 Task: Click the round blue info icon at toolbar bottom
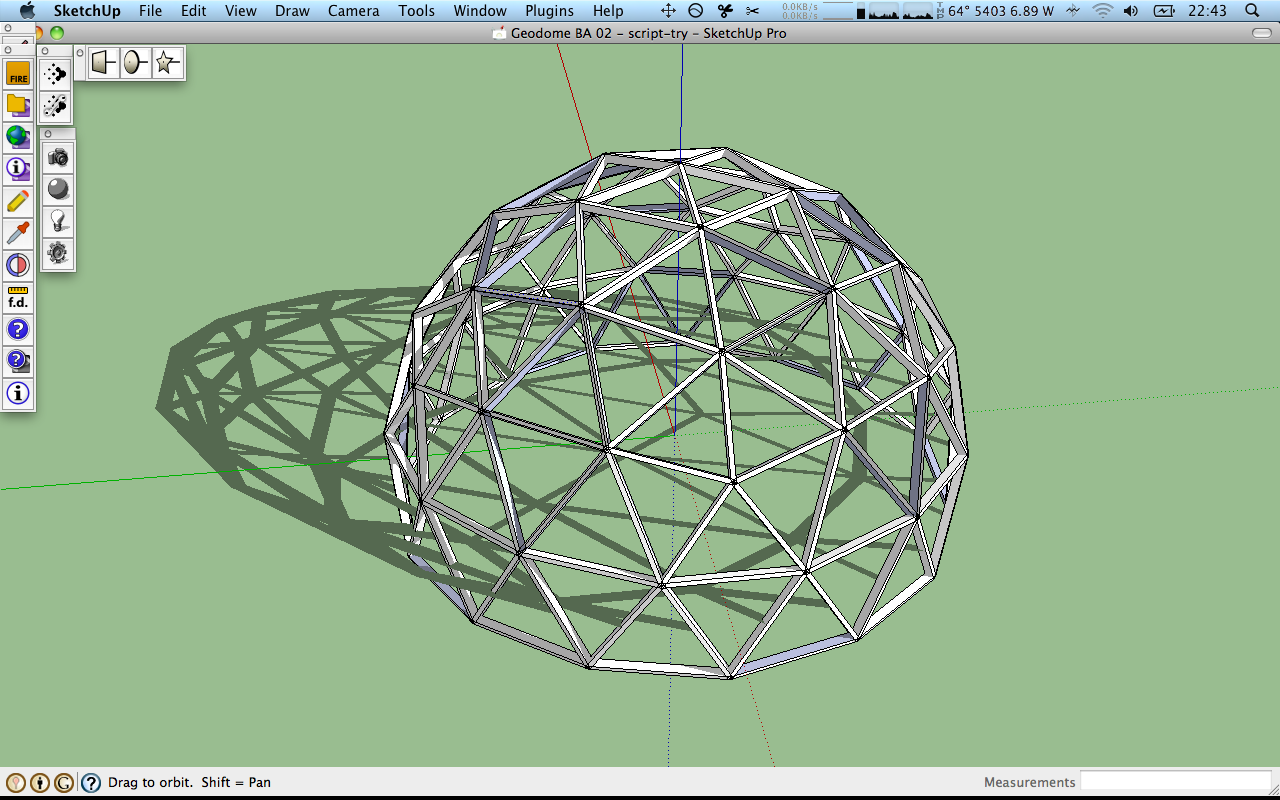(18, 393)
